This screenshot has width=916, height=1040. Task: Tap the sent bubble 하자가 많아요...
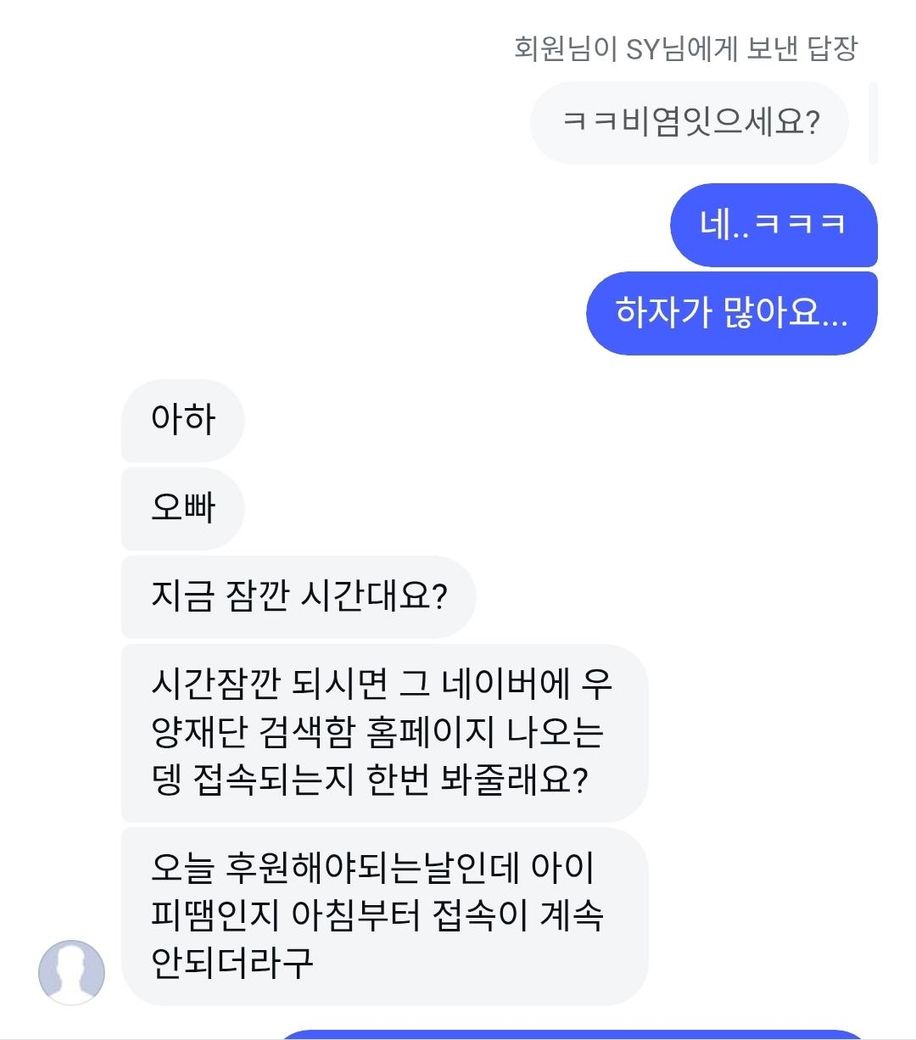click(x=731, y=313)
